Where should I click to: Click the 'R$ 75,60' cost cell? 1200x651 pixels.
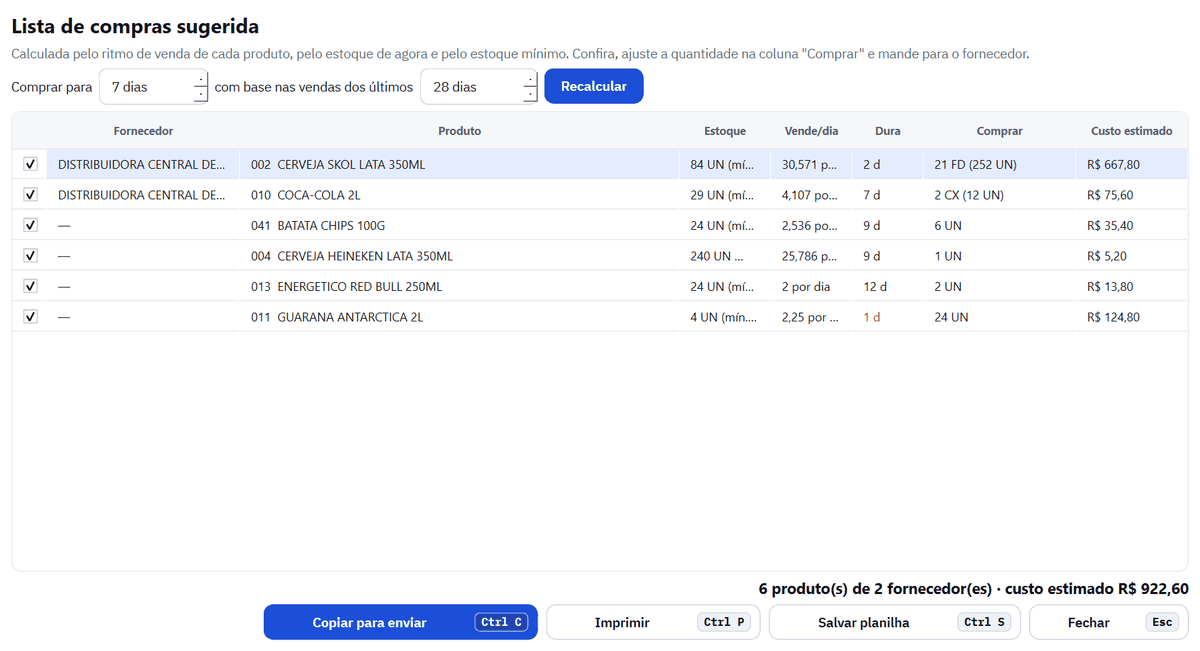1132,195
